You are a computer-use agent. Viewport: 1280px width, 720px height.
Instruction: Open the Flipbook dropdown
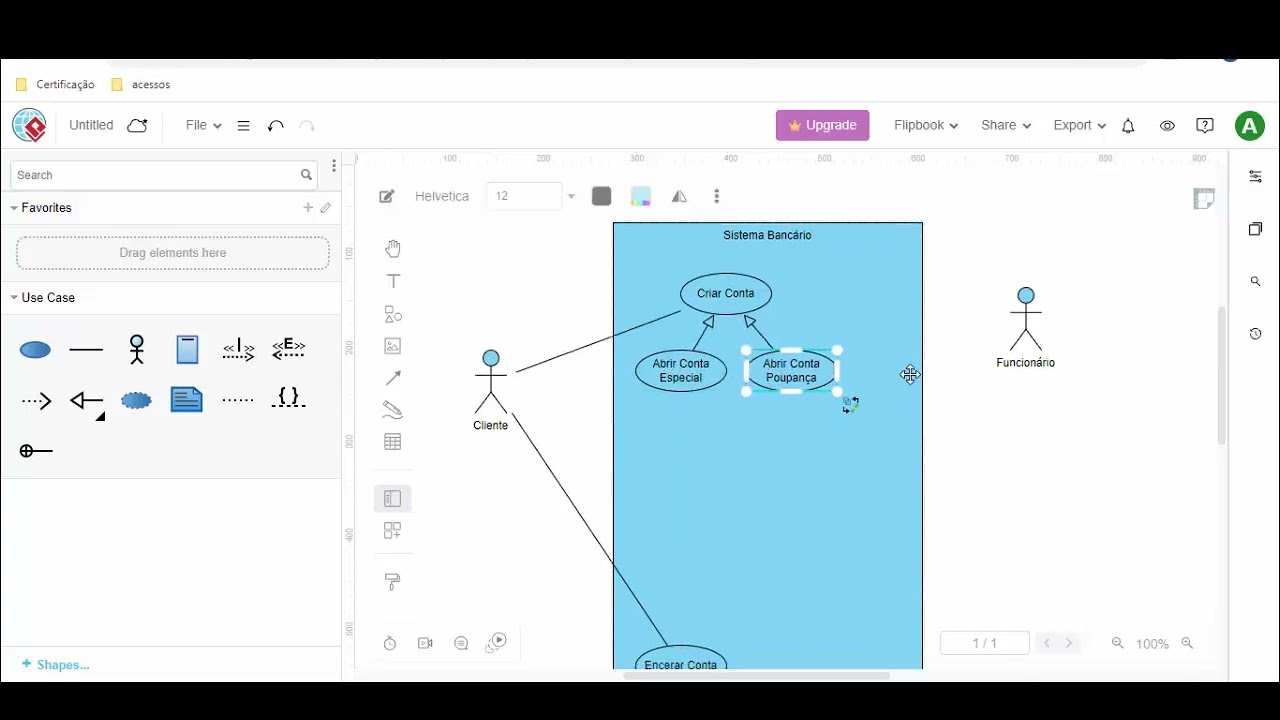coord(926,125)
